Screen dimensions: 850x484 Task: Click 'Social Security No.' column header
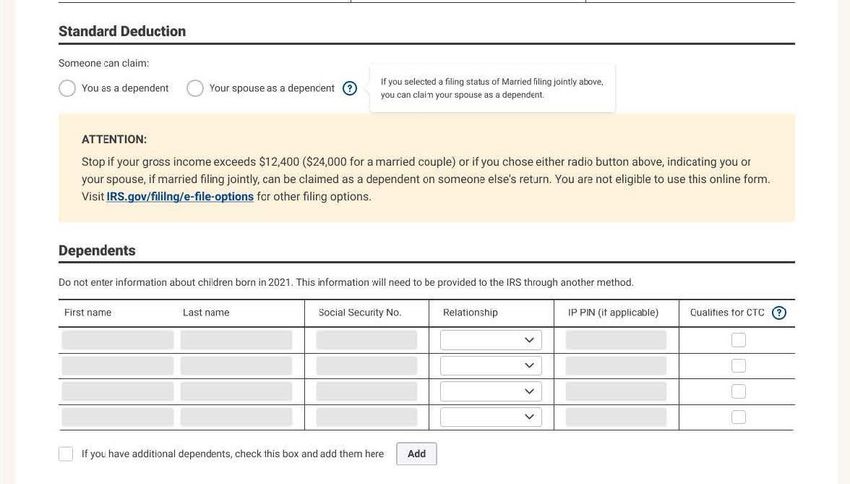click(x=360, y=313)
